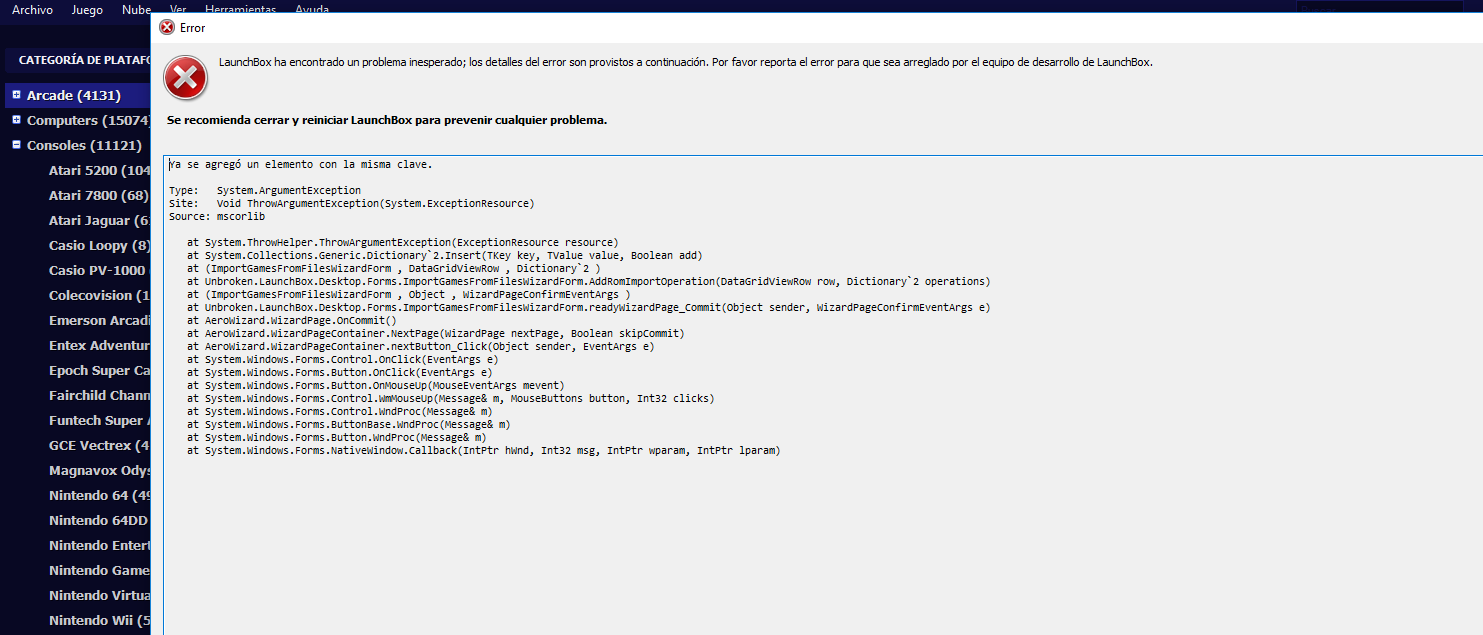Click the large red error icon beside the message
The height and width of the screenshot is (635, 1483).
pyautogui.click(x=186, y=76)
